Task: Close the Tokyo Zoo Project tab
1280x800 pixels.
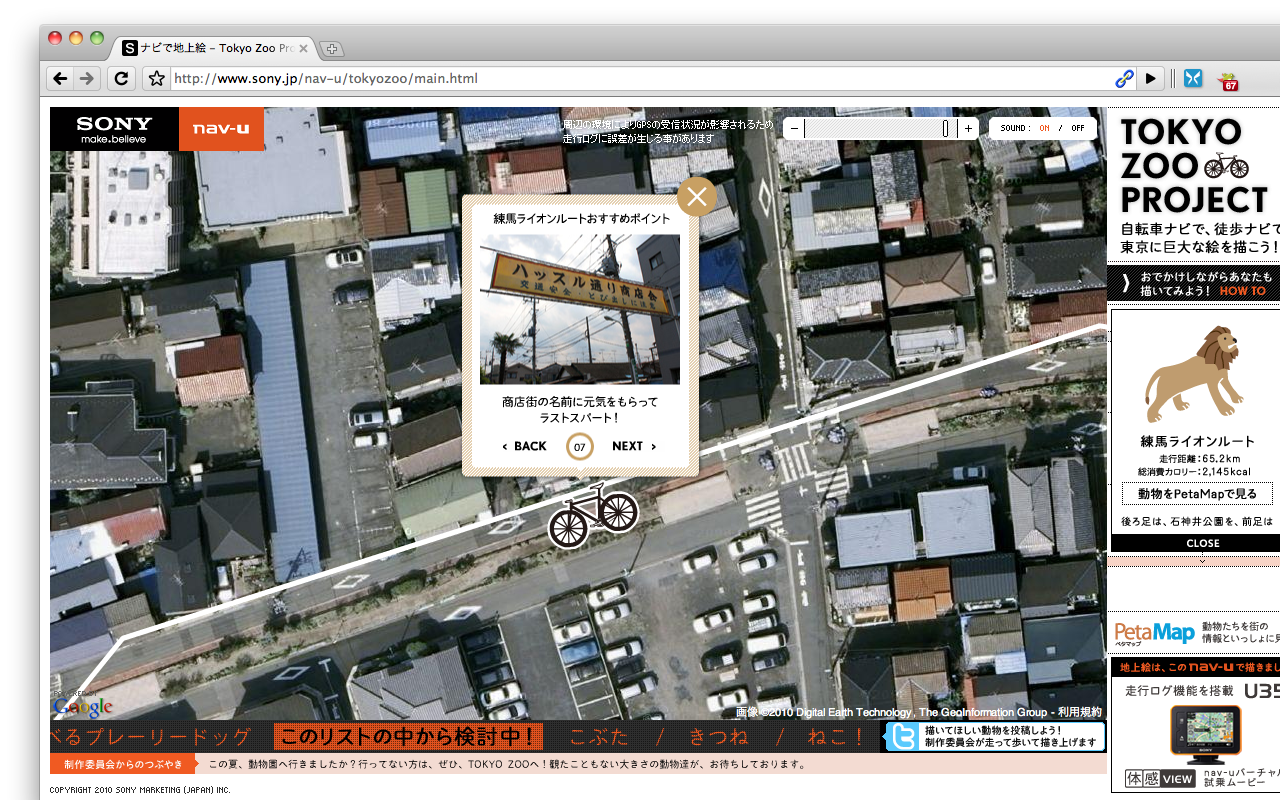Action: pos(303,48)
